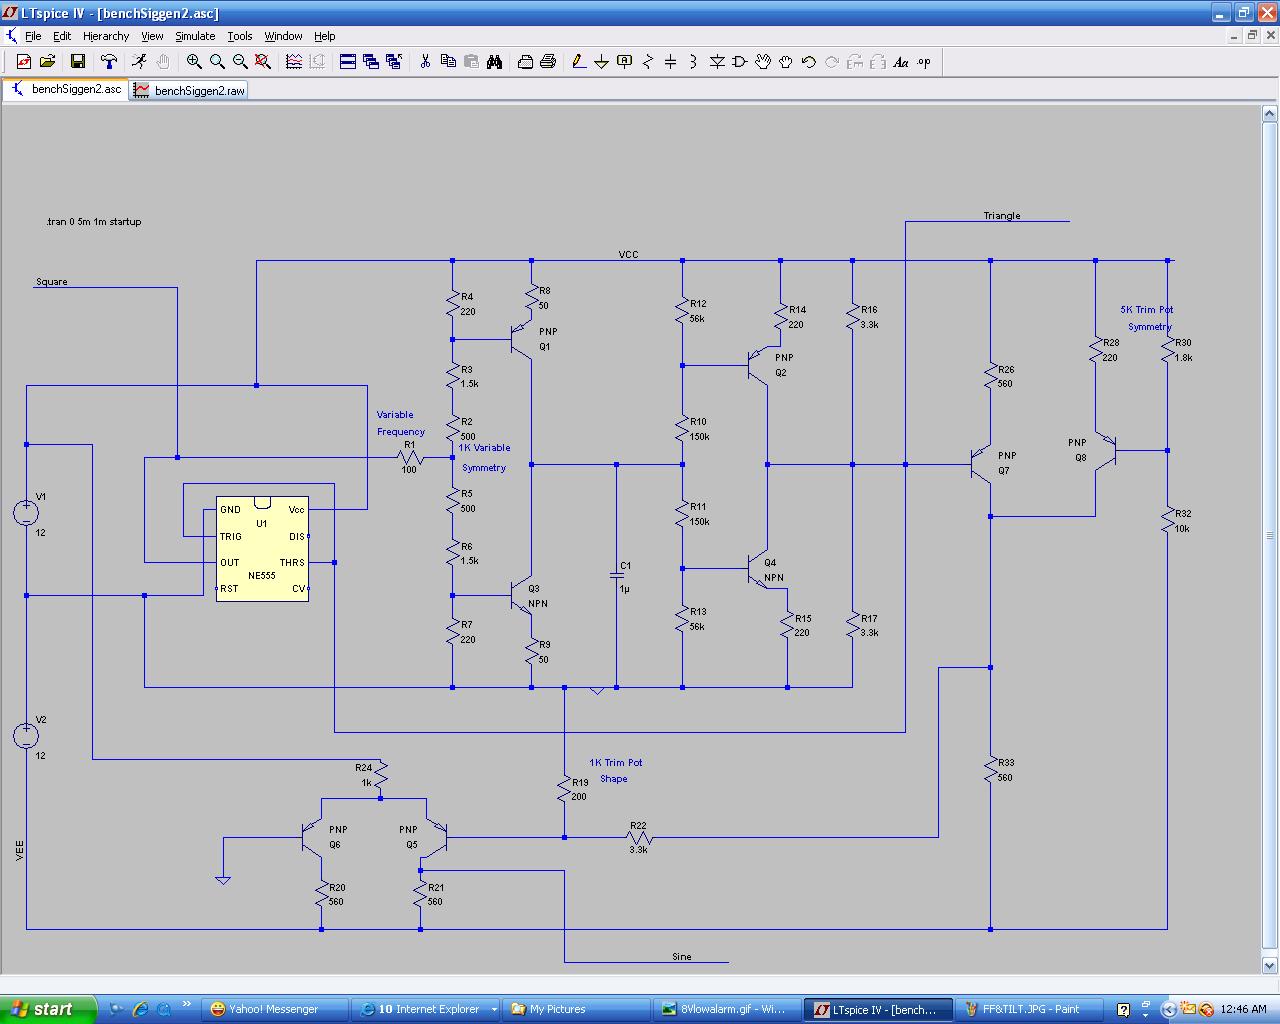
Task: Open the 10 Internet Explorer taskbar group
Action: 426,1009
